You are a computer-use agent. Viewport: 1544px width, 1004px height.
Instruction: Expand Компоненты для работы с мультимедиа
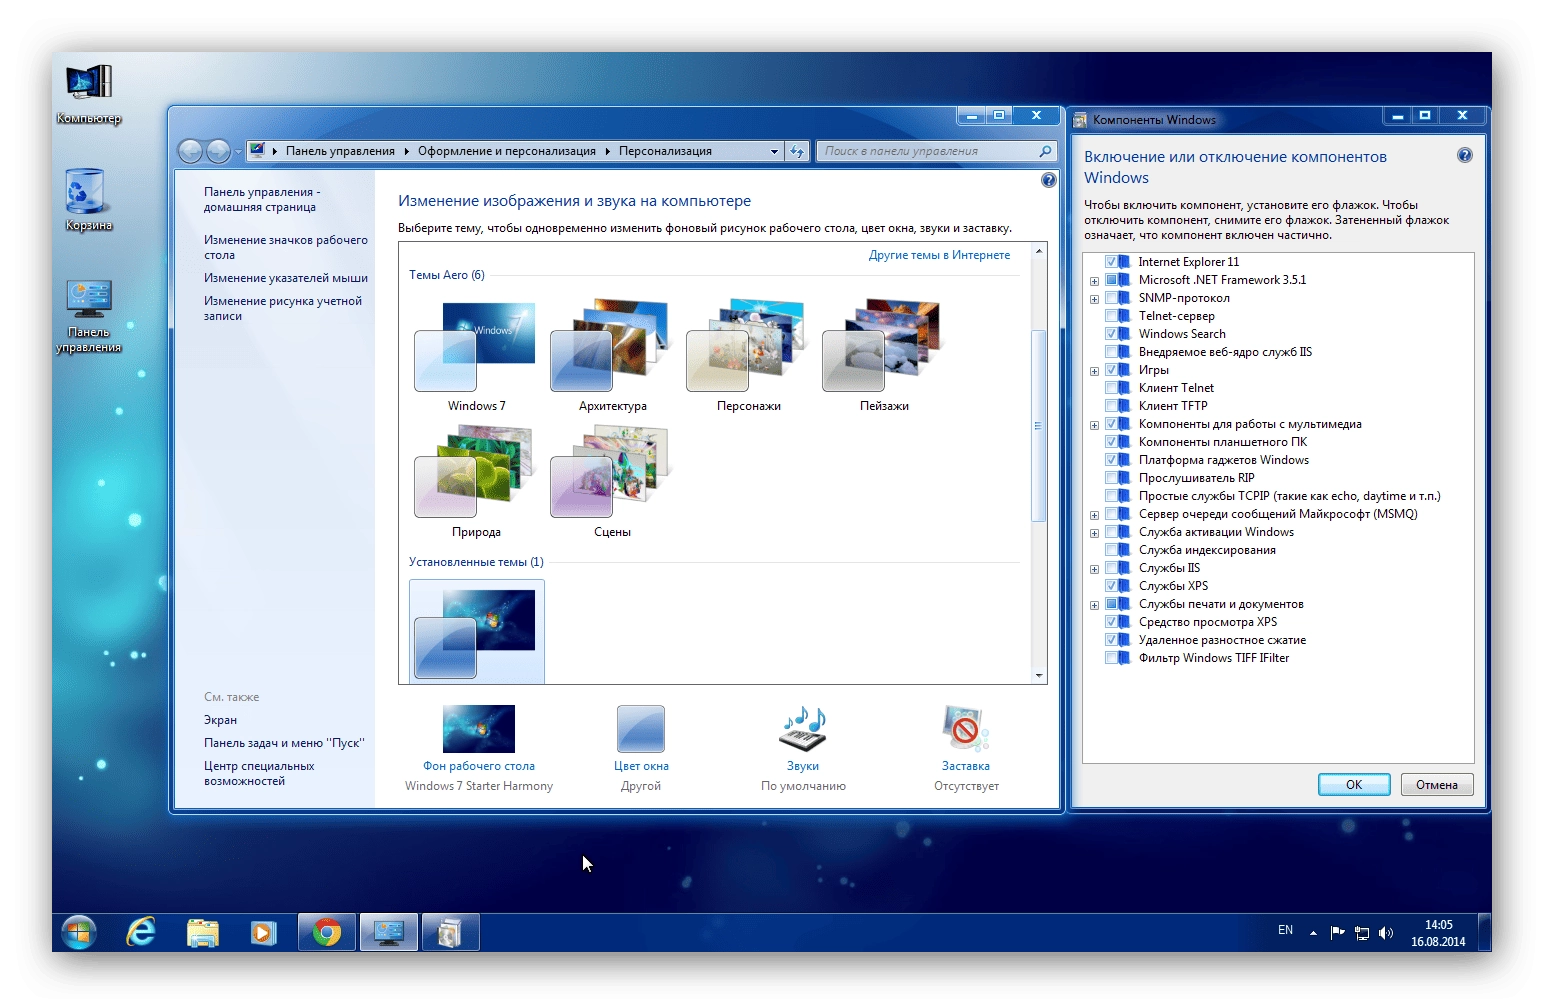pos(1094,425)
